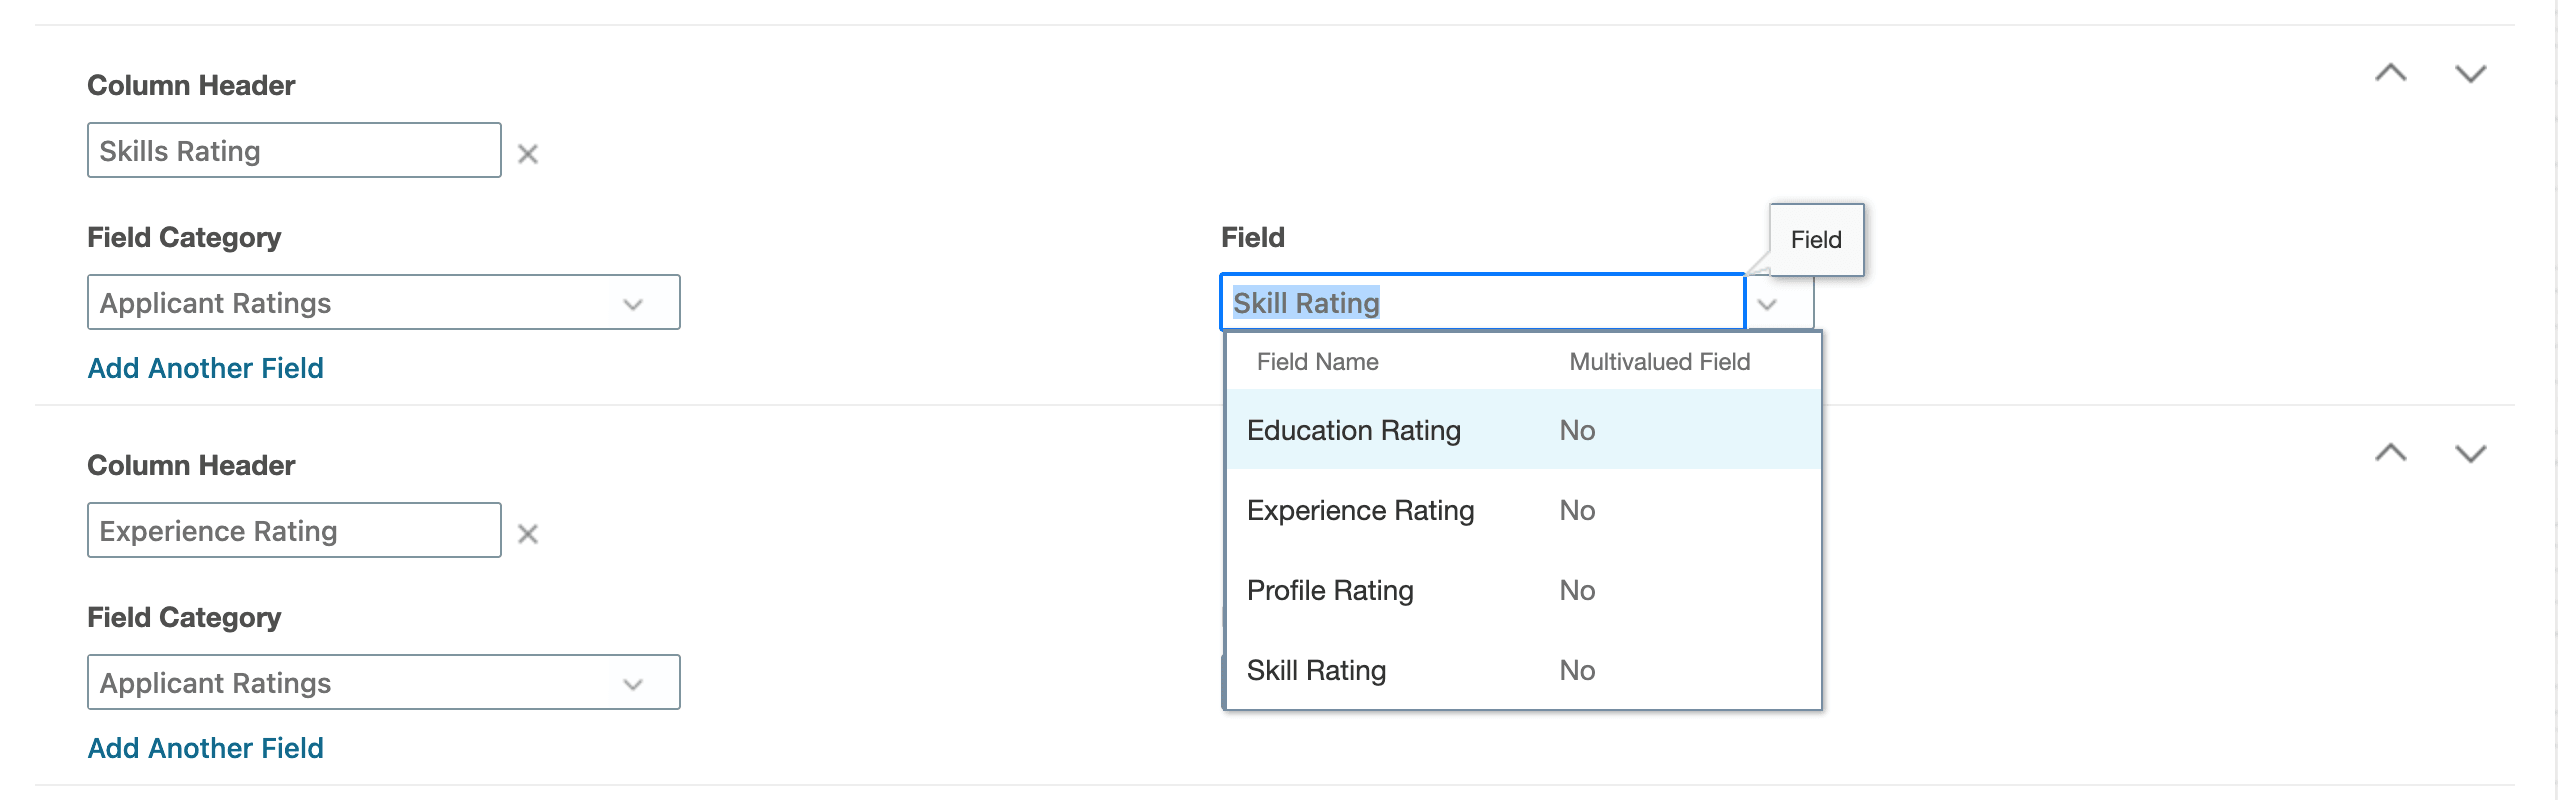The image size is (2558, 800).
Task: Select Education Rating from the field list
Action: click(1353, 431)
